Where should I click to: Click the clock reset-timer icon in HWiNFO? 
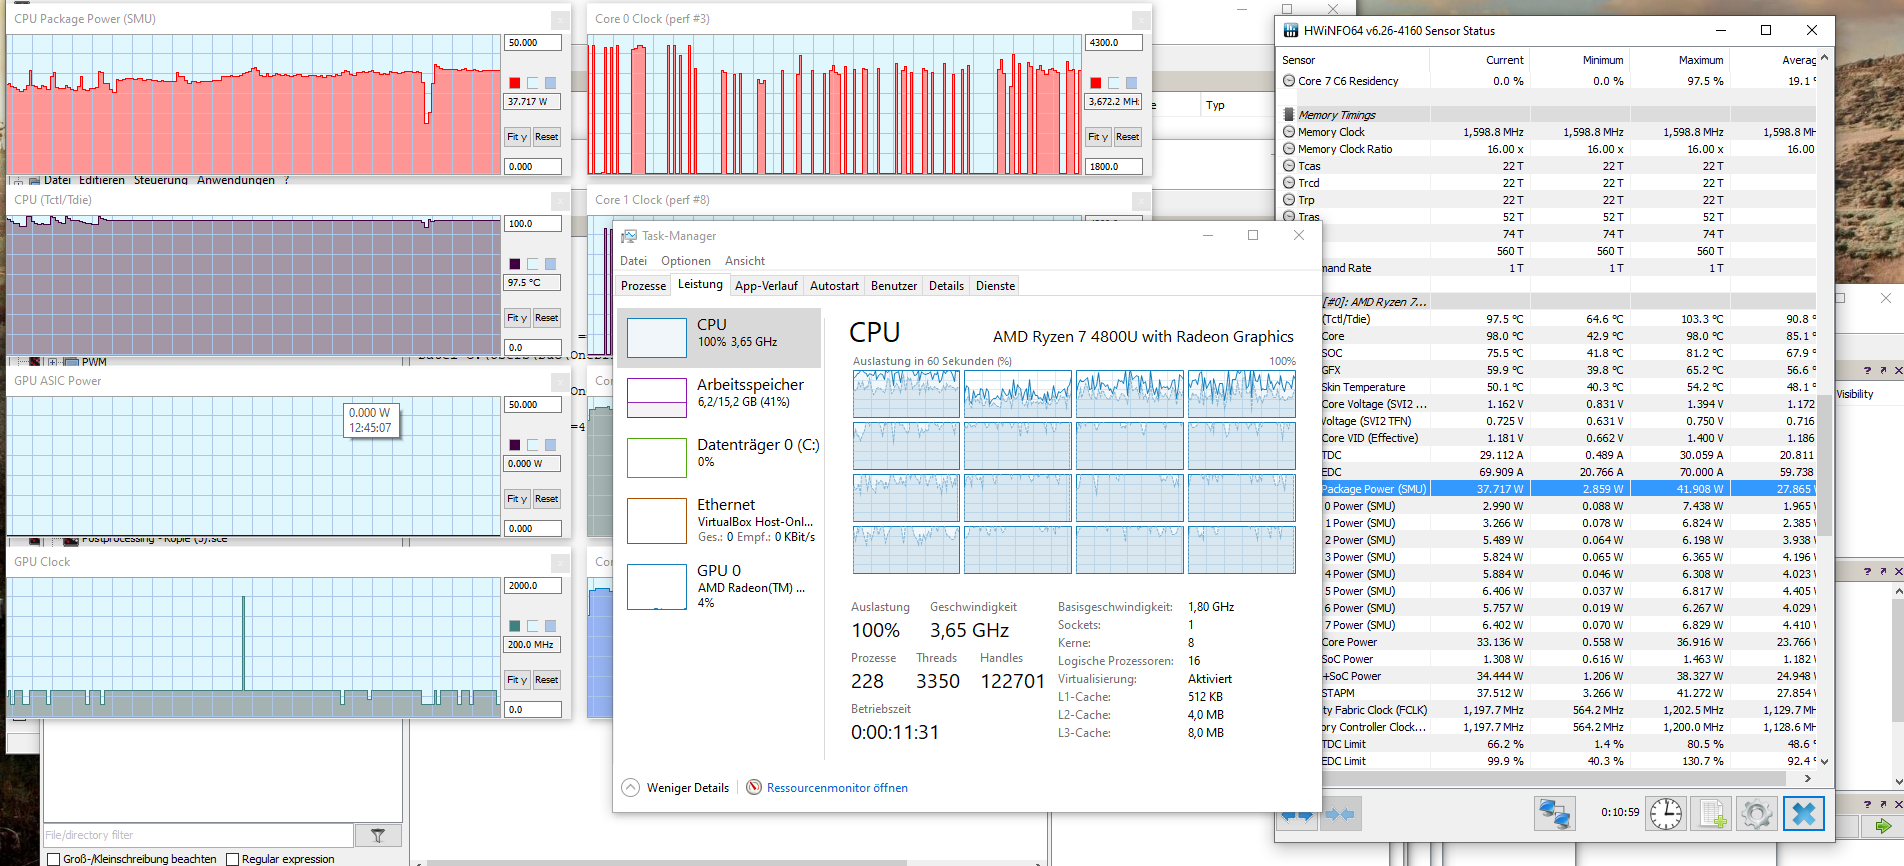(x=1666, y=814)
